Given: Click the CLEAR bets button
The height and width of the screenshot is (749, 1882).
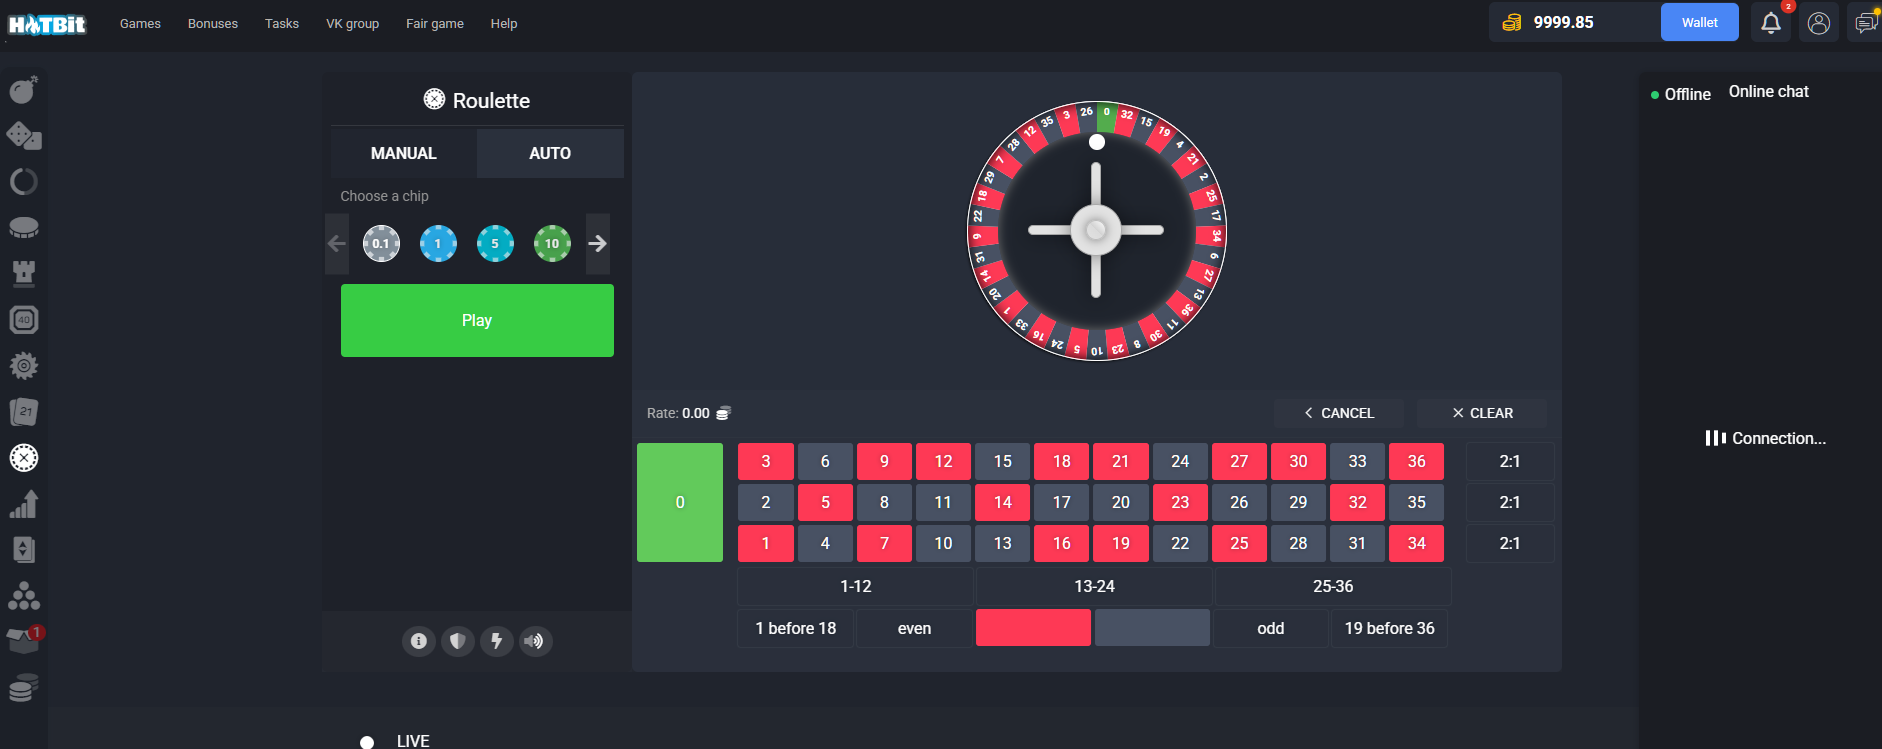Looking at the screenshot, I should click(1482, 413).
